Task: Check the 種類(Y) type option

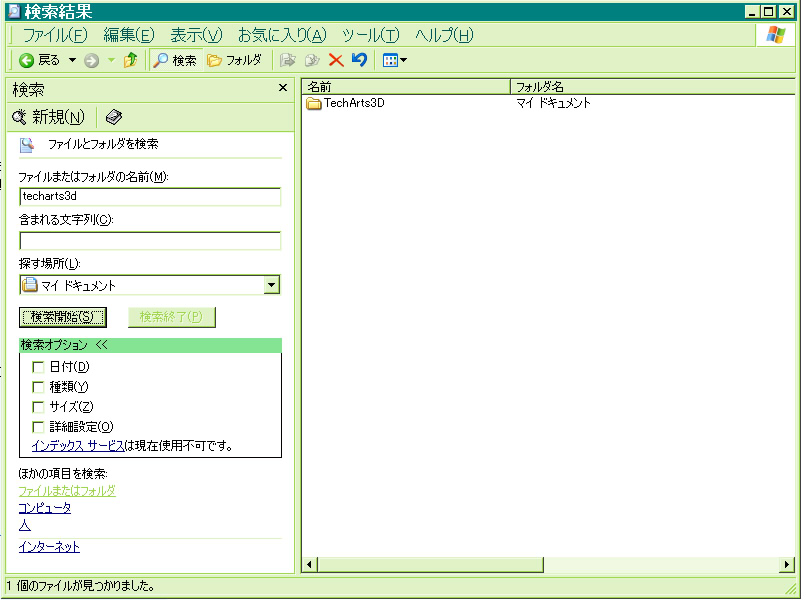Action: point(39,387)
